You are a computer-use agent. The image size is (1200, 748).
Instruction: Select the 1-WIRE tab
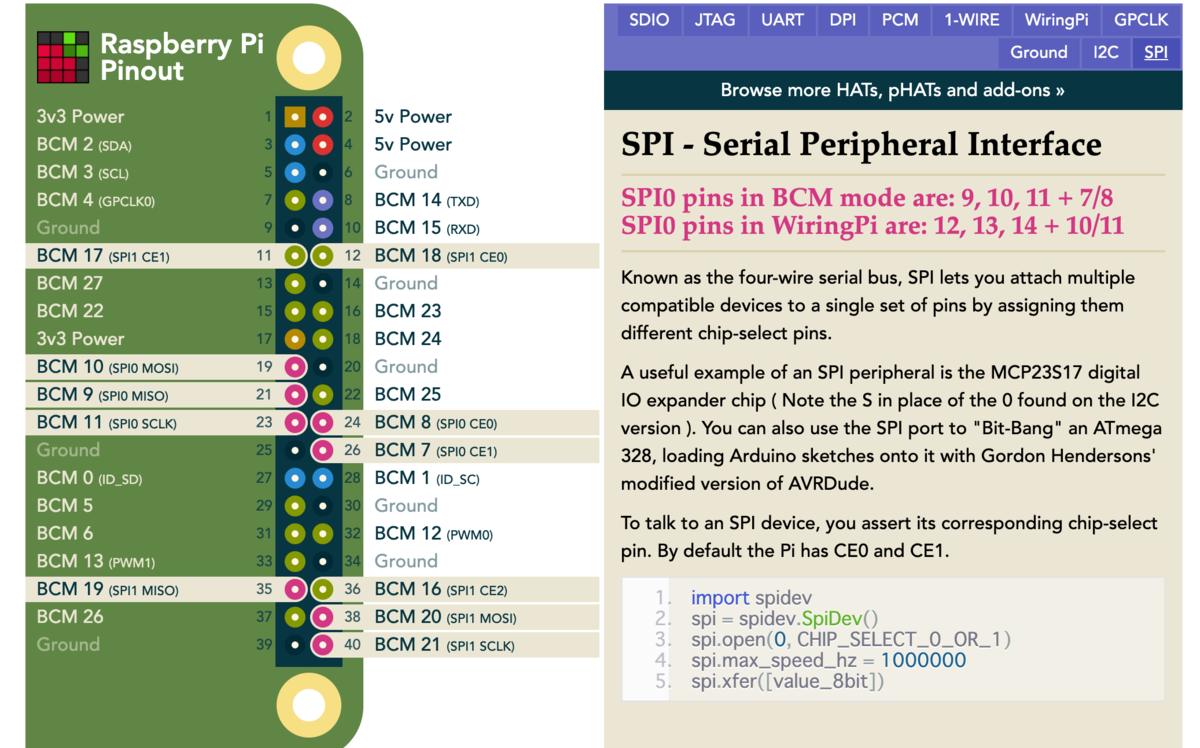[972, 20]
